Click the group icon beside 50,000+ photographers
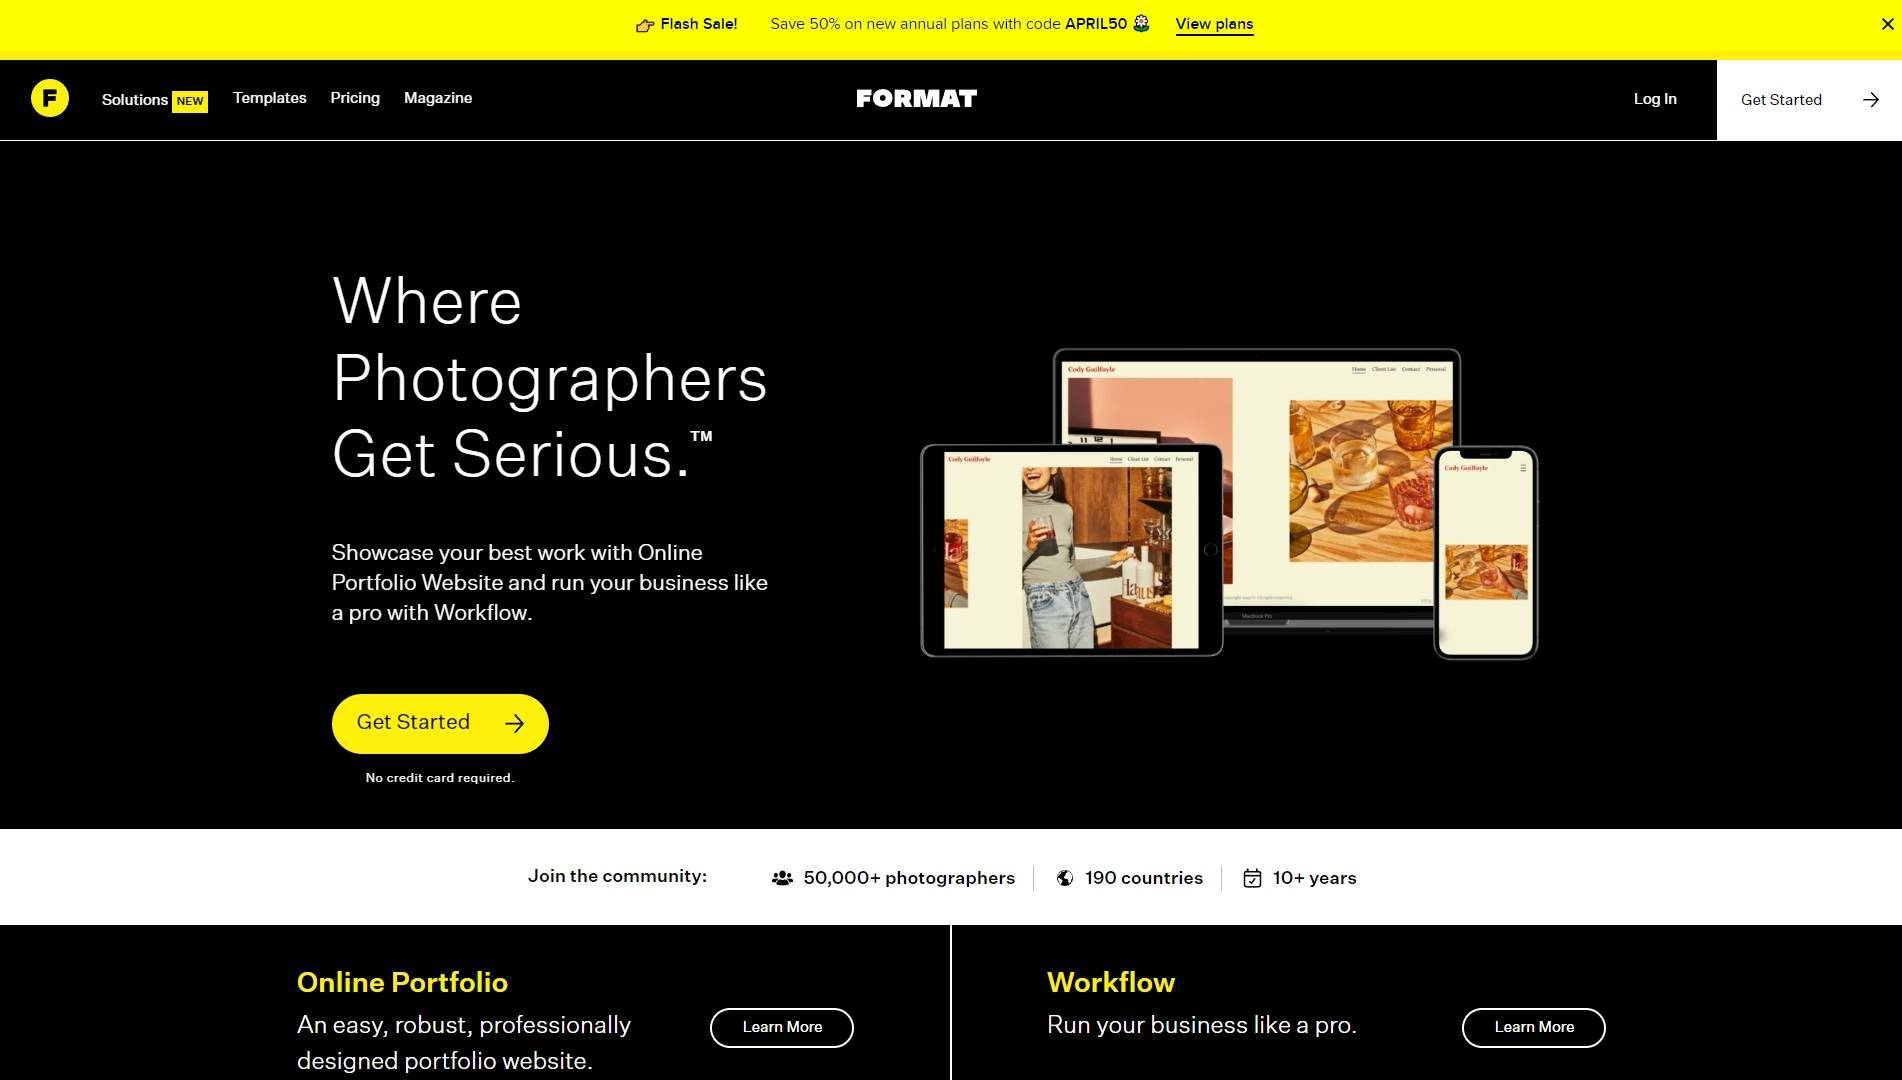This screenshot has width=1902, height=1080. click(x=782, y=878)
